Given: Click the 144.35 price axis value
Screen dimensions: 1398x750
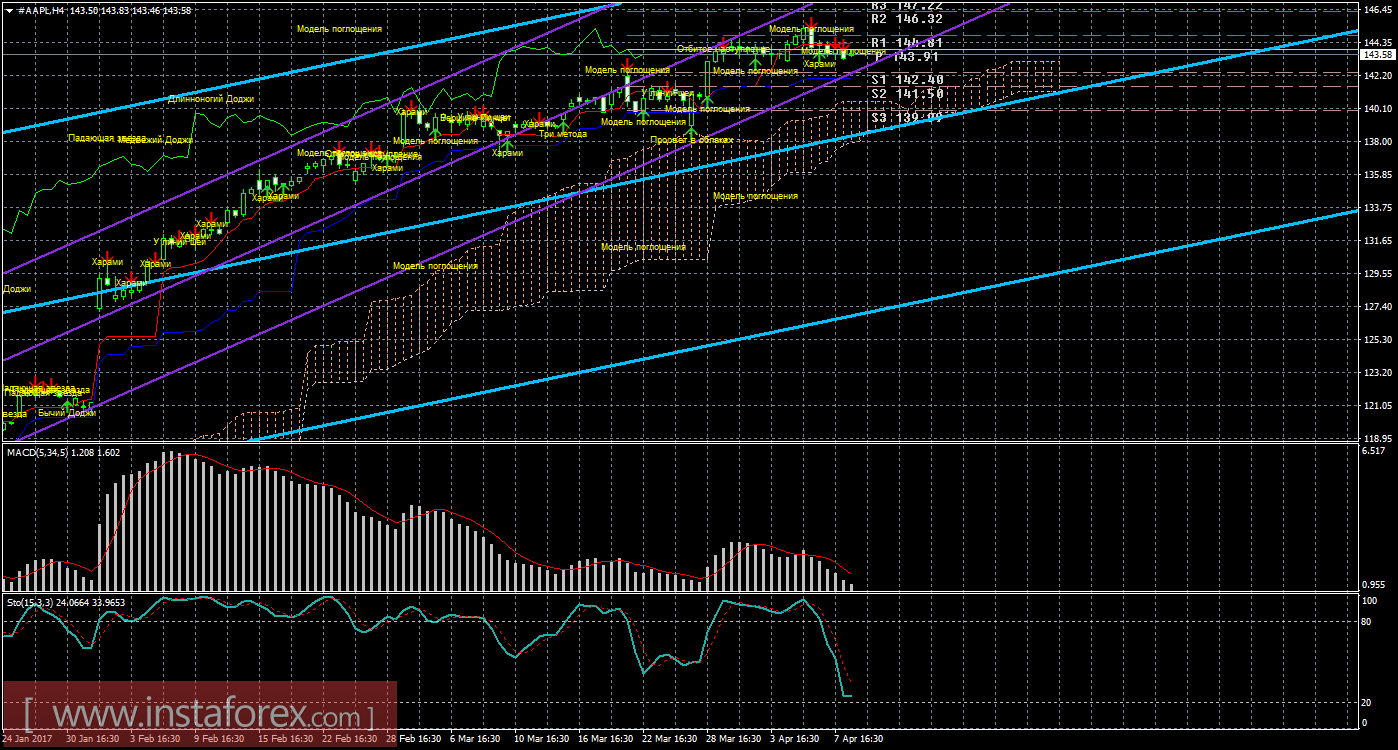Looking at the screenshot, I should (1378, 42).
